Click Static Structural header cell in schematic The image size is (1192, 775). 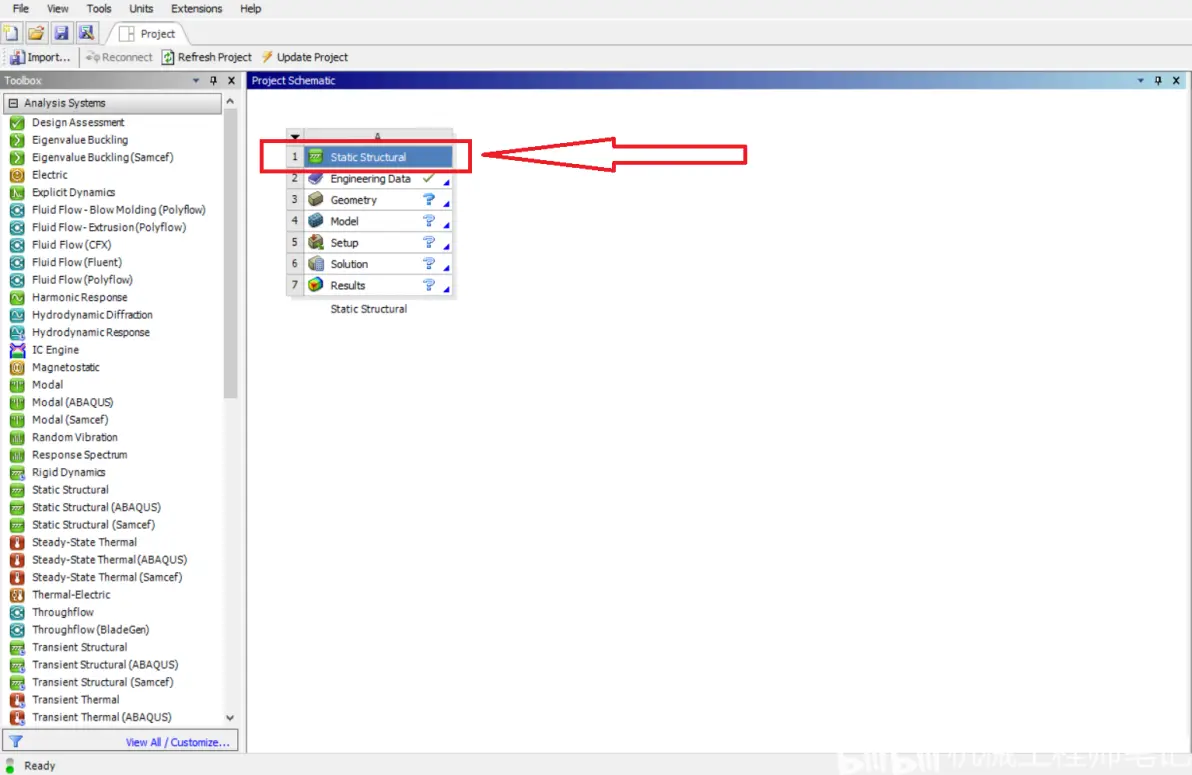[378, 157]
